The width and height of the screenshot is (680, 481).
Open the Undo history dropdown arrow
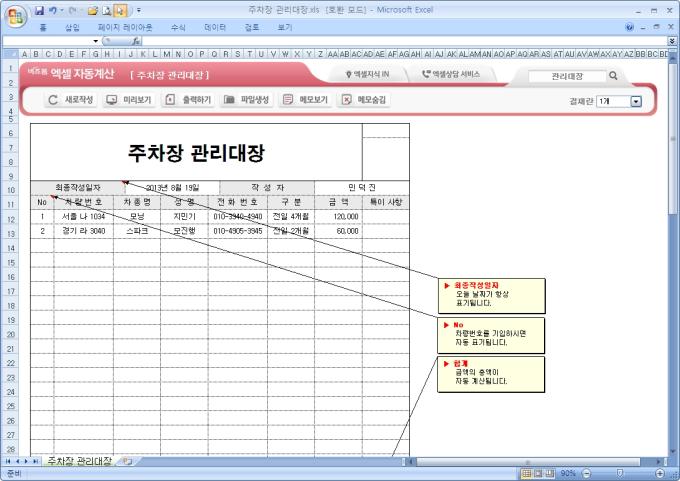pyautogui.click(x=61, y=10)
